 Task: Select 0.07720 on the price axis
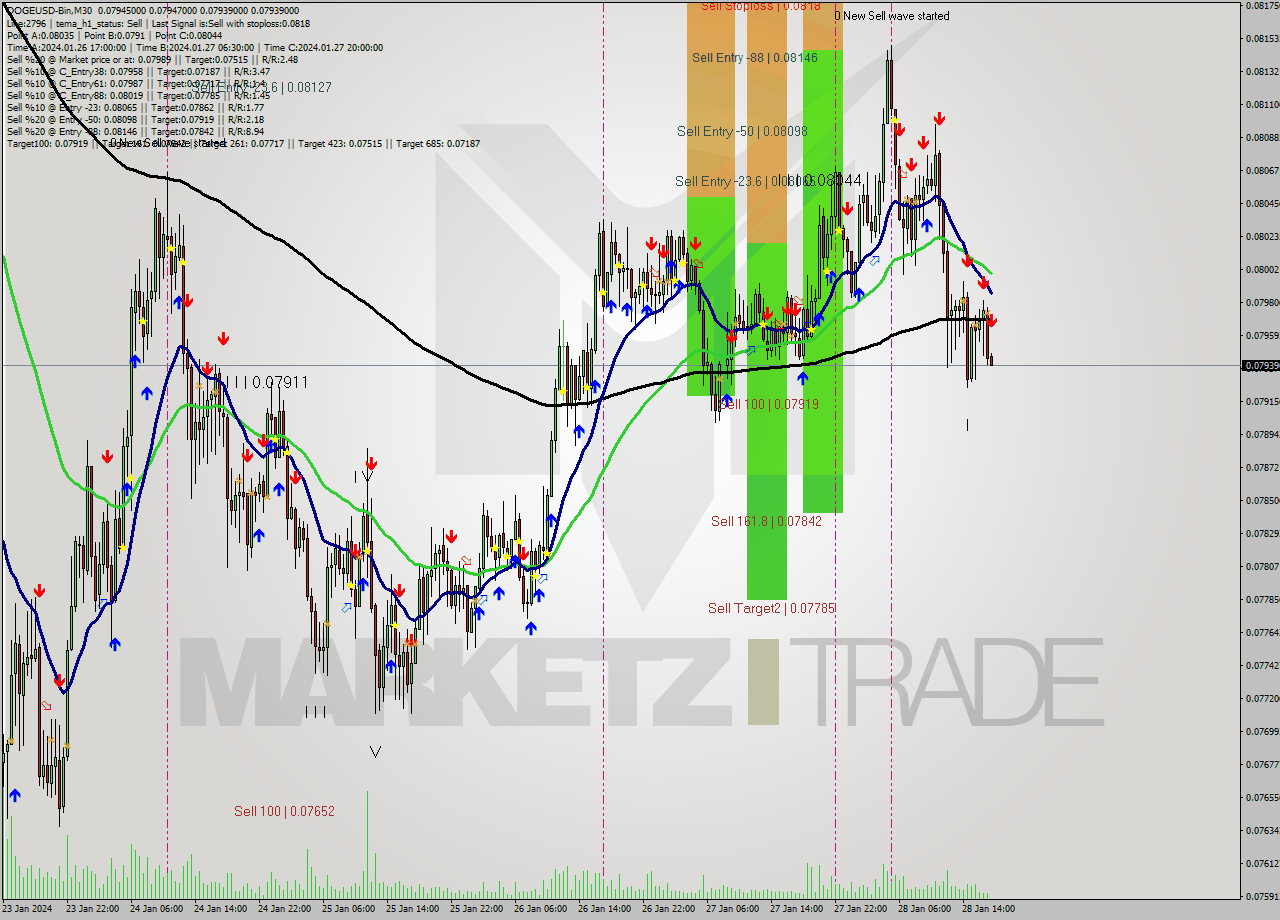tap(1262, 698)
